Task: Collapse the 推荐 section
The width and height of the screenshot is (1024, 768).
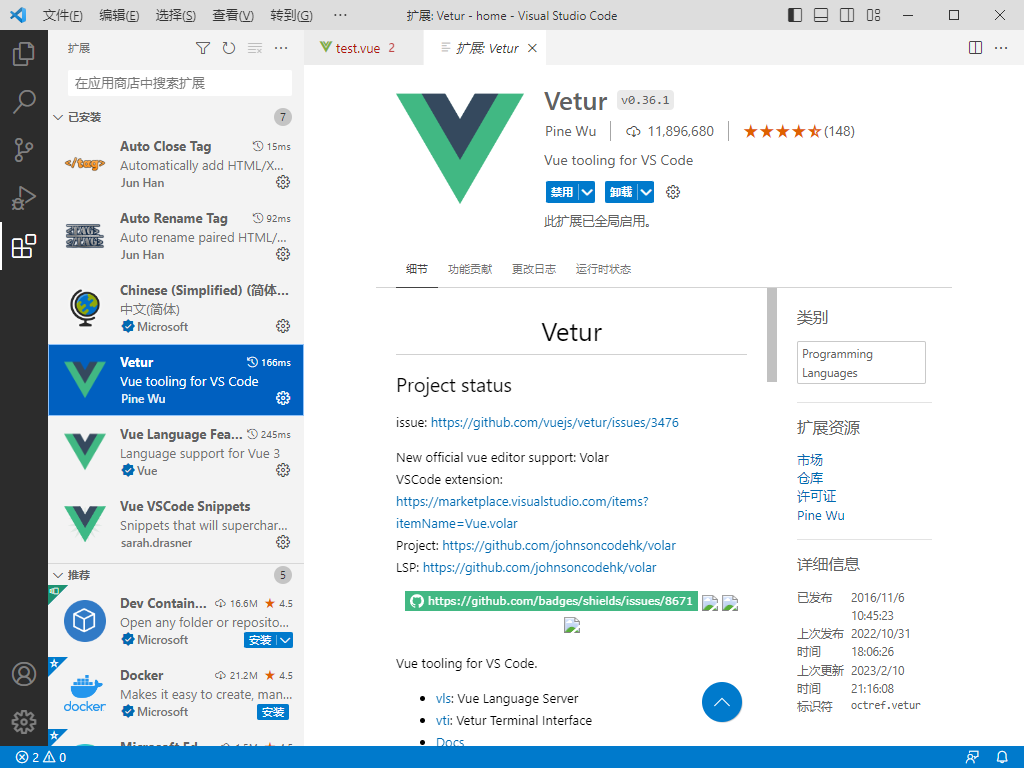Action: pos(58,575)
